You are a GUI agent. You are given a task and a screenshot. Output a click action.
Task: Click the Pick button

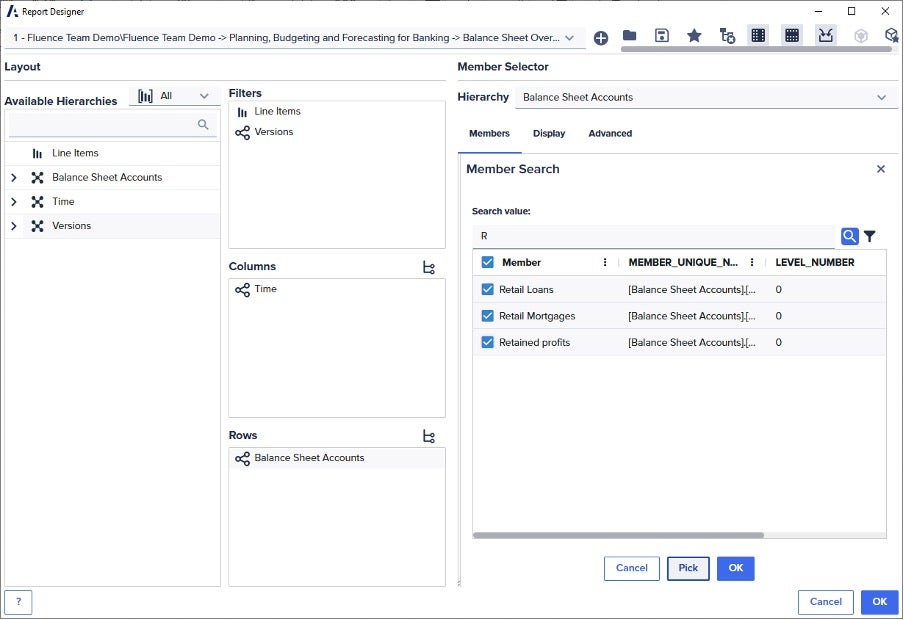[x=688, y=568]
